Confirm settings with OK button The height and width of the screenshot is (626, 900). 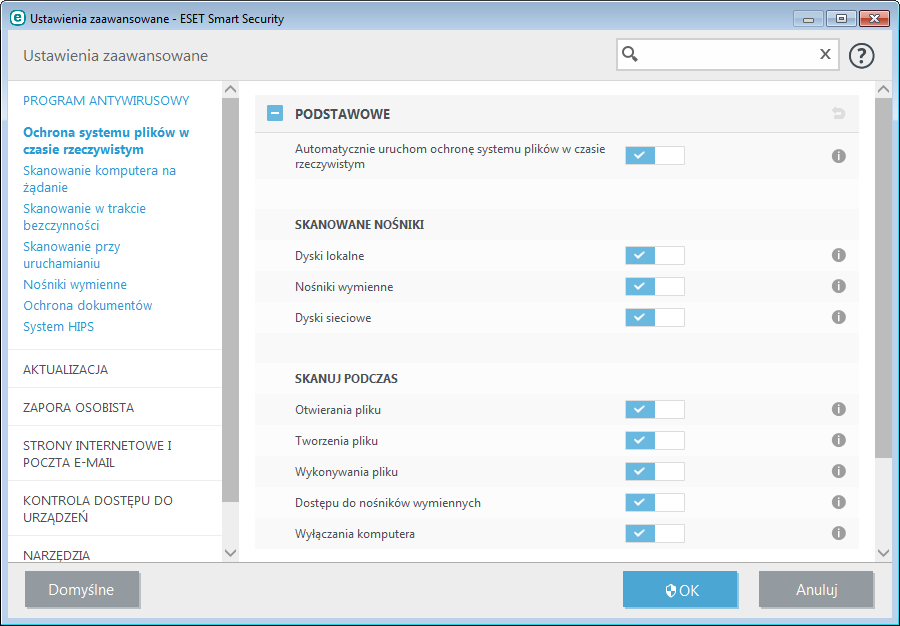[x=680, y=589]
